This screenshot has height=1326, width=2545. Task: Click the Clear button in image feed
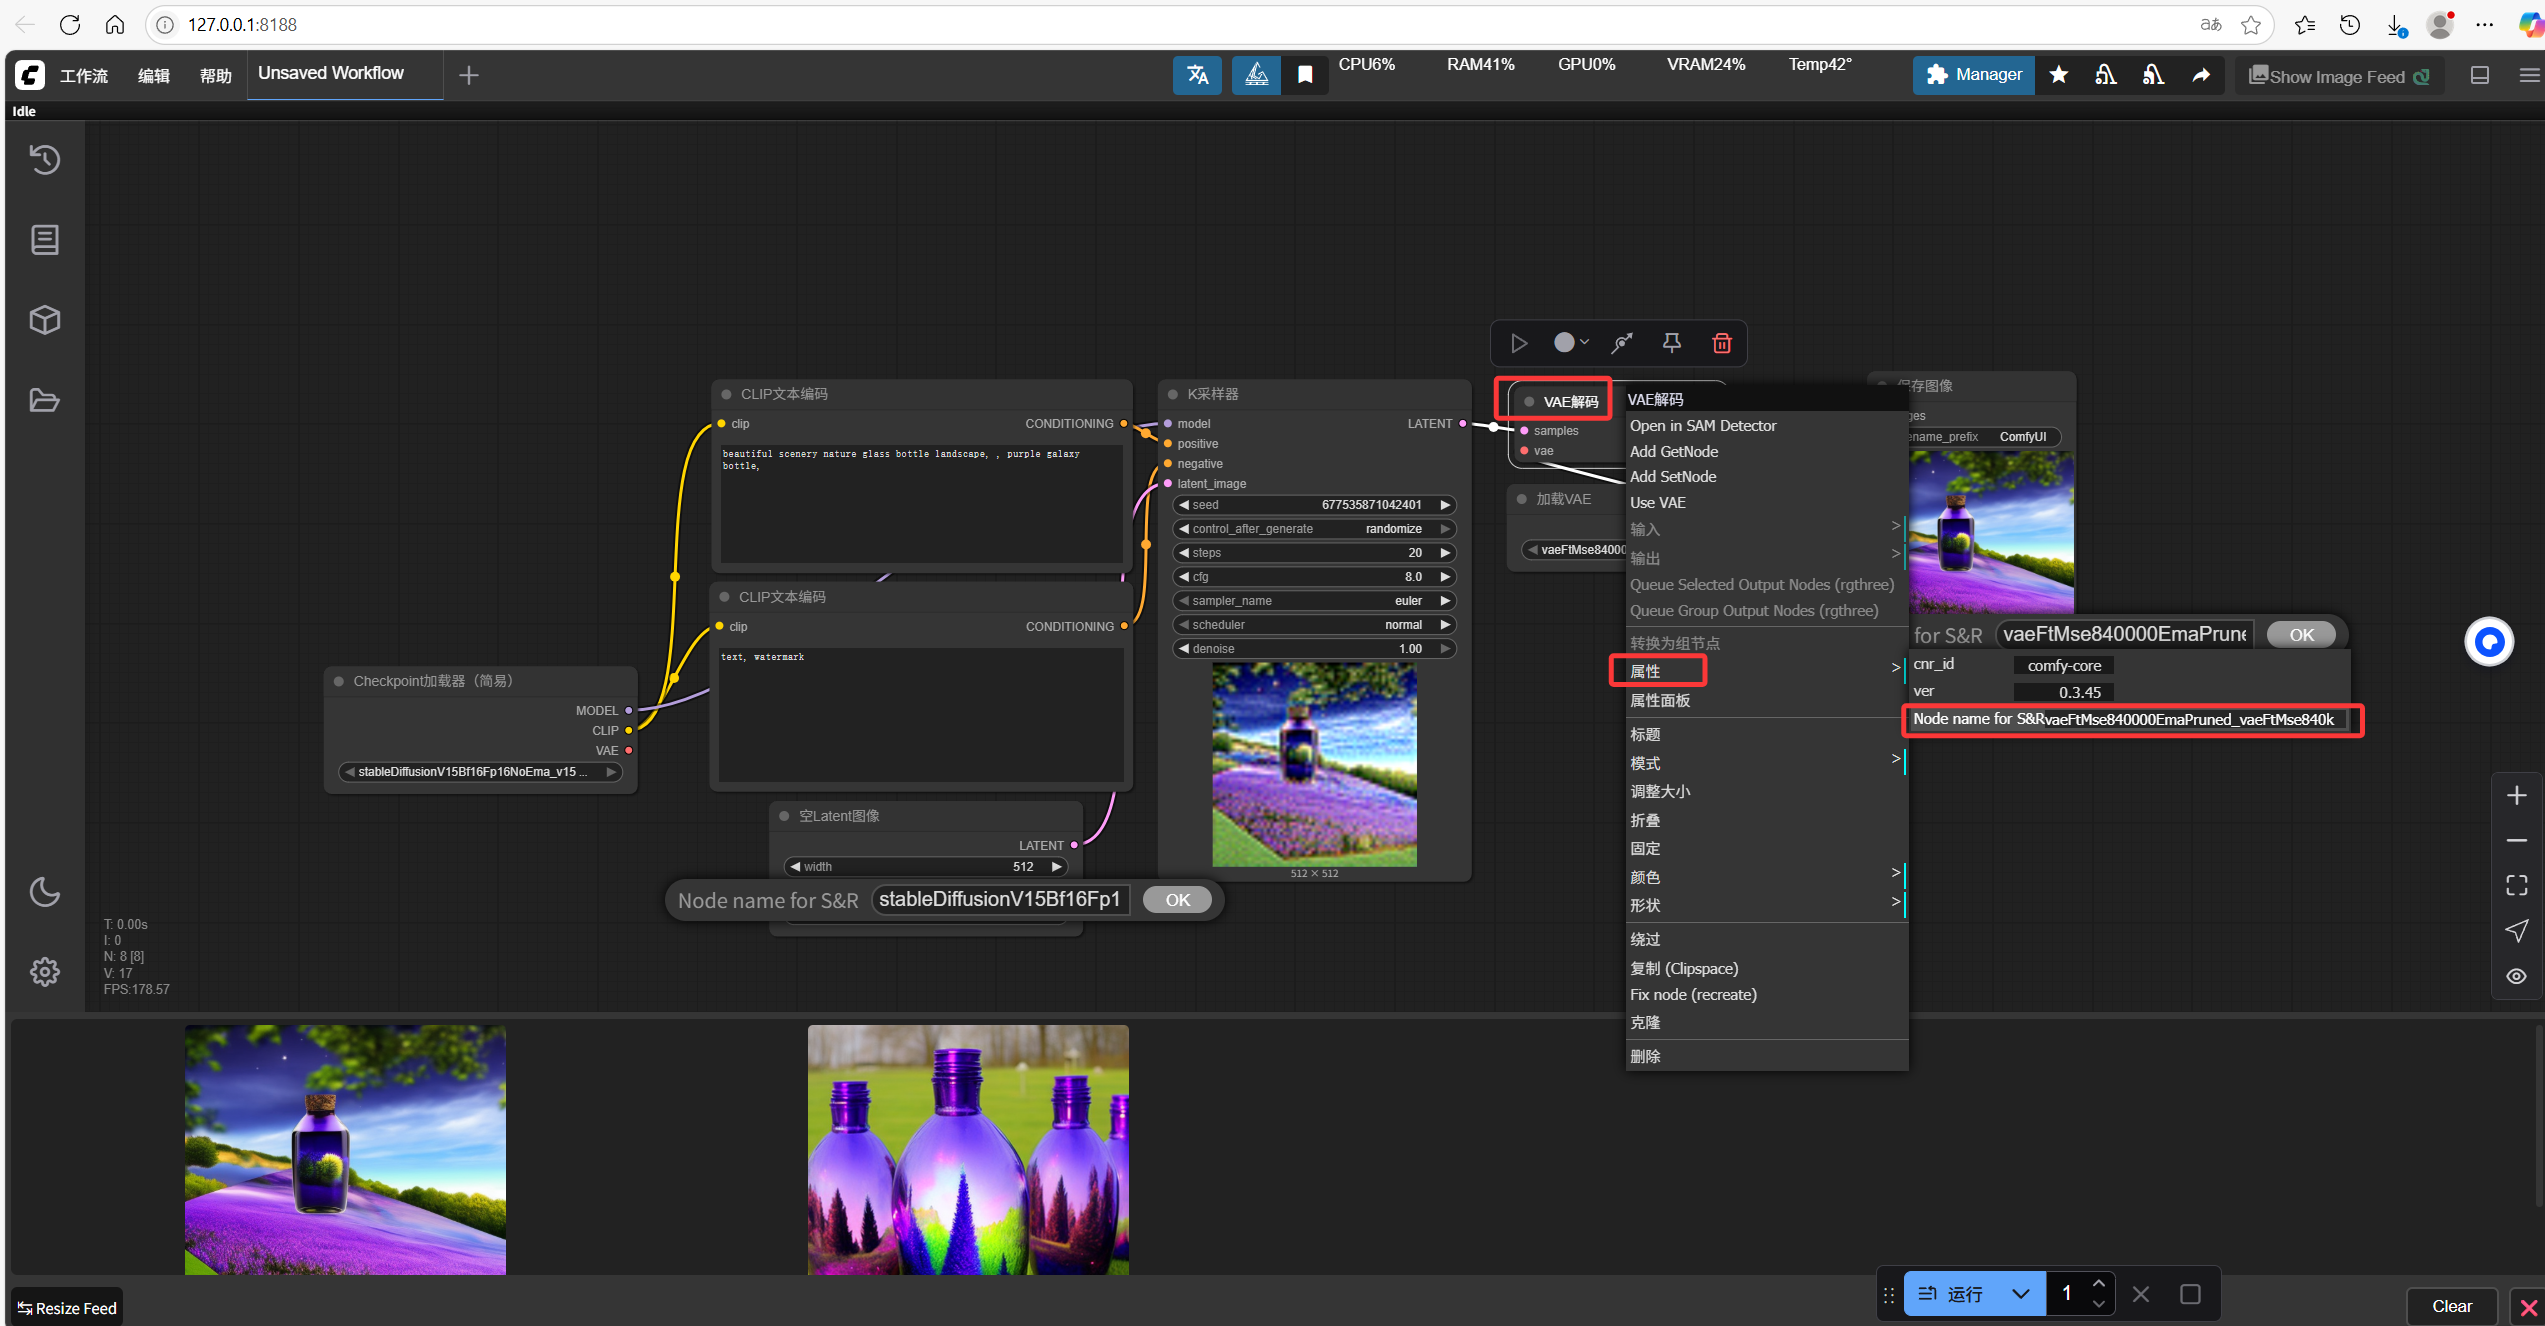pos(2451,1306)
